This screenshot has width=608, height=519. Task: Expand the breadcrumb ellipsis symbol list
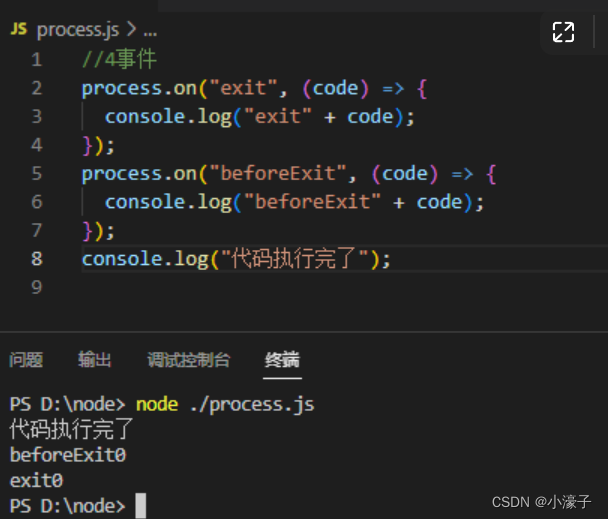click(x=150, y=31)
